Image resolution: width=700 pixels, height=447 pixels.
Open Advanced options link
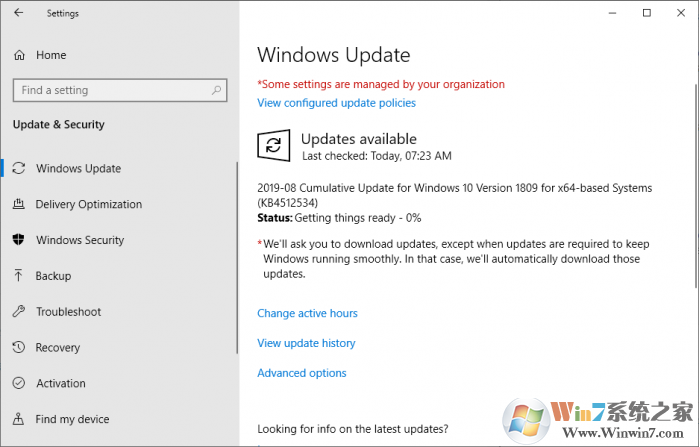coord(302,373)
